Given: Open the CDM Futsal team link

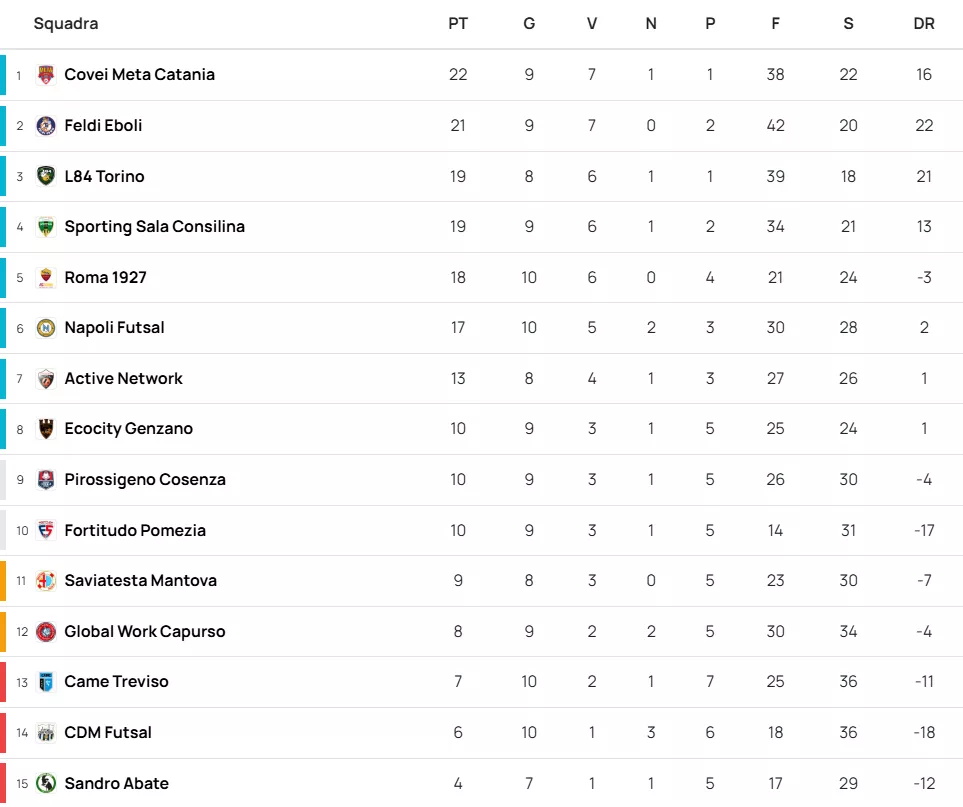Looking at the screenshot, I should coord(108,733).
